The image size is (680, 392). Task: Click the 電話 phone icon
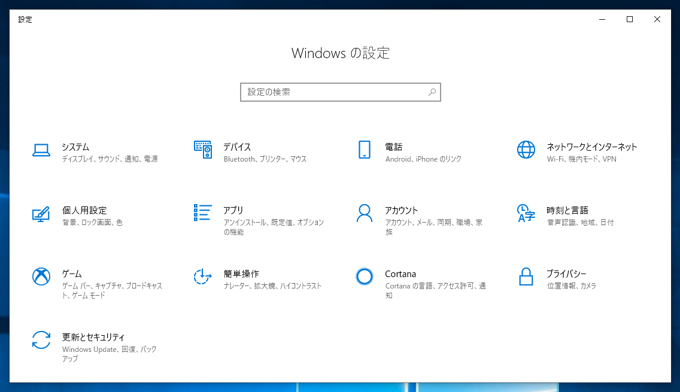tap(364, 150)
